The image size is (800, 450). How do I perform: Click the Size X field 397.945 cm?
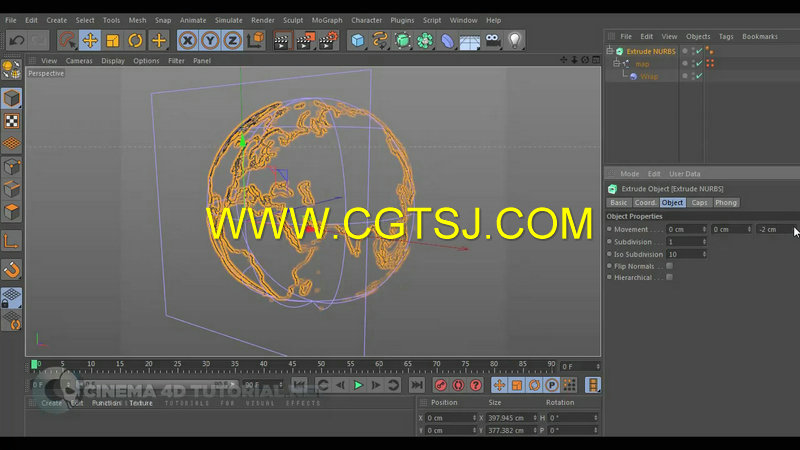click(508, 418)
